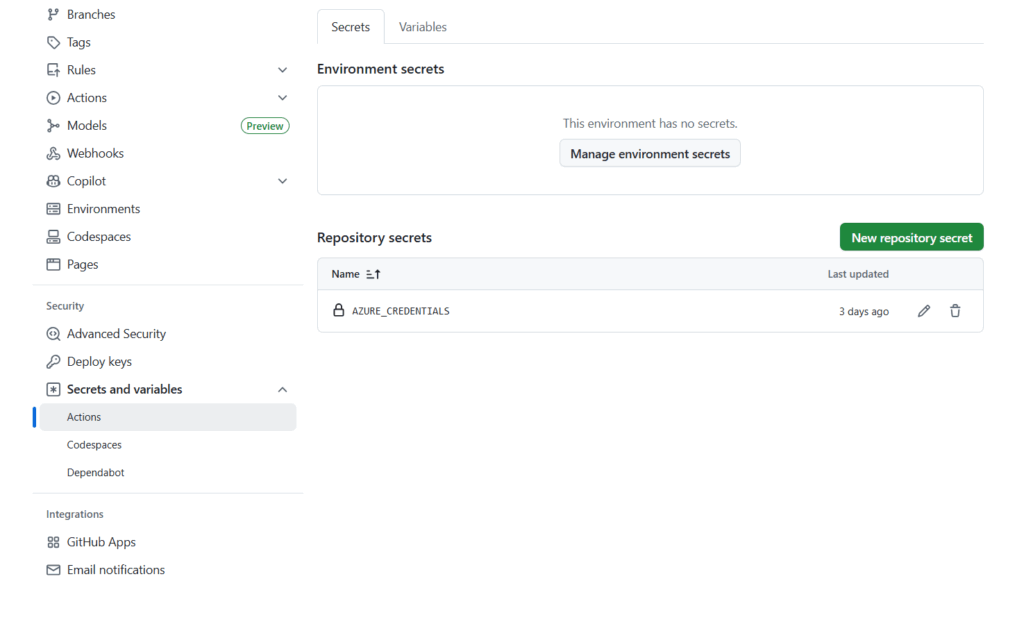Image resolution: width=1024 pixels, height=631 pixels.
Task: Open Deploy keys settings
Action: tap(99, 361)
